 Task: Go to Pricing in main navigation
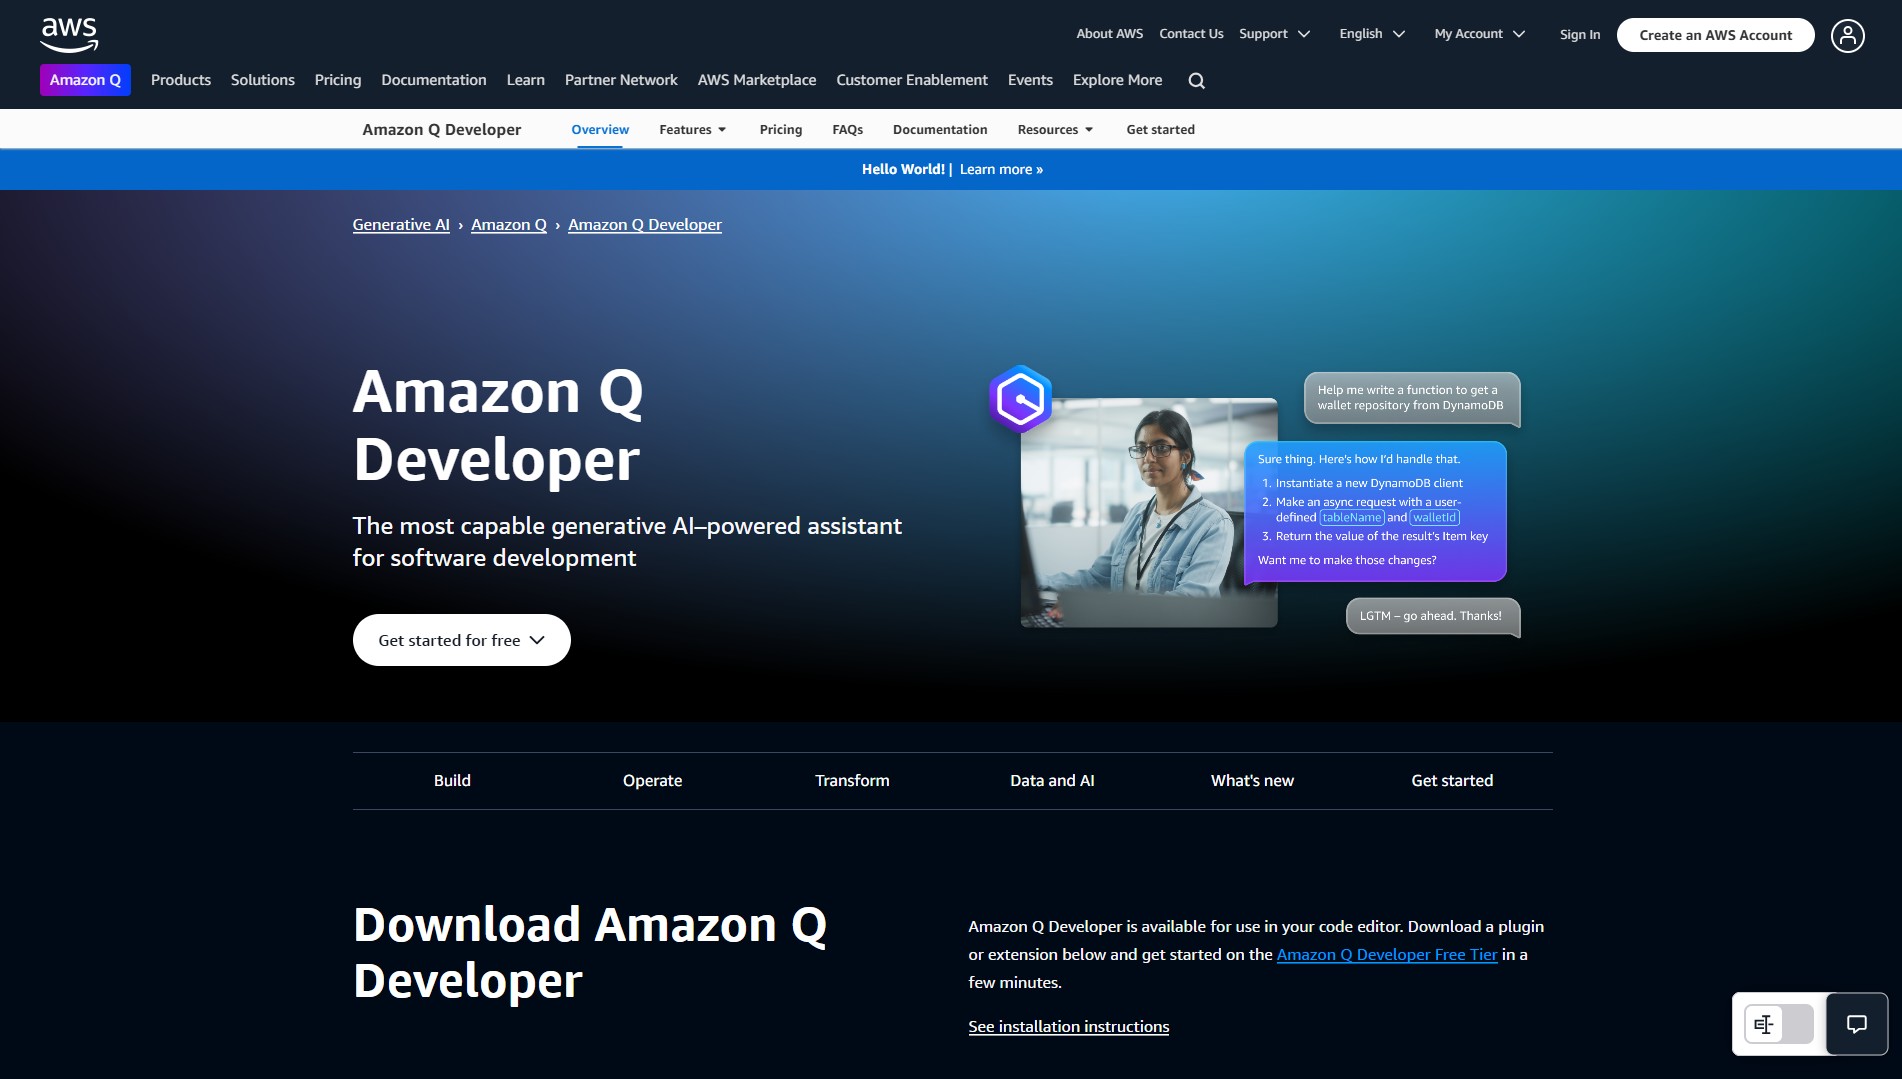338,80
